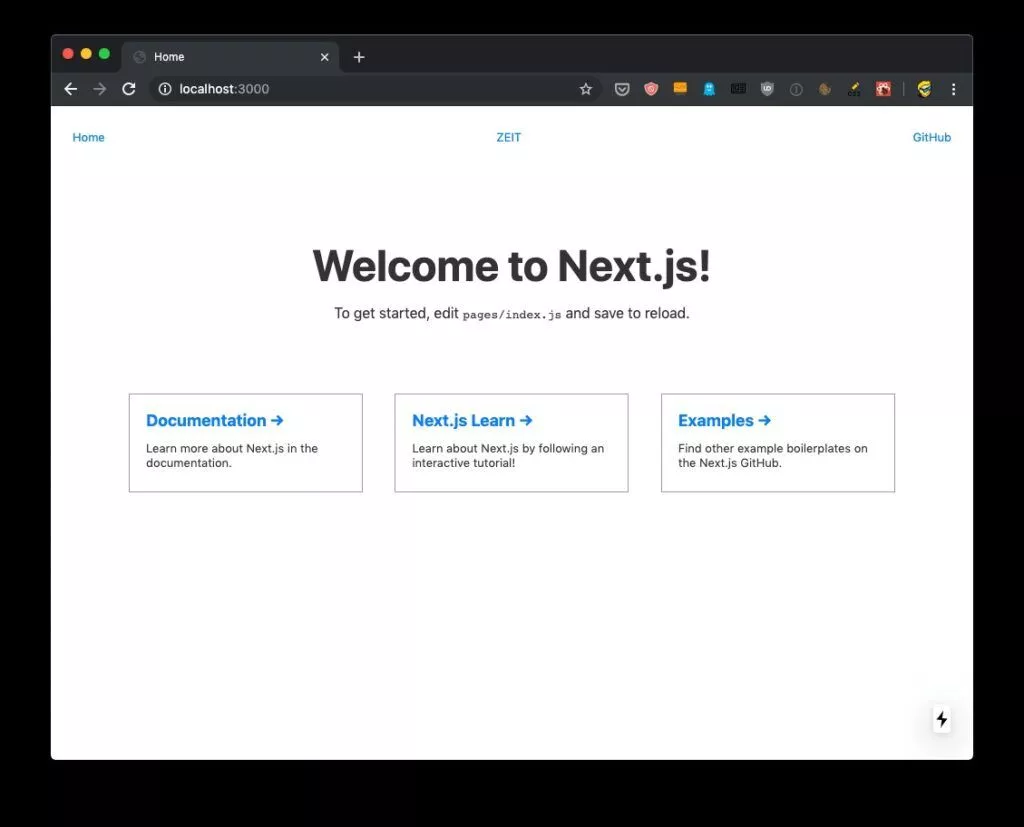Open the uBlock Origin shield extension
The height and width of the screenshot is (827, 1024).
(767, 89)
